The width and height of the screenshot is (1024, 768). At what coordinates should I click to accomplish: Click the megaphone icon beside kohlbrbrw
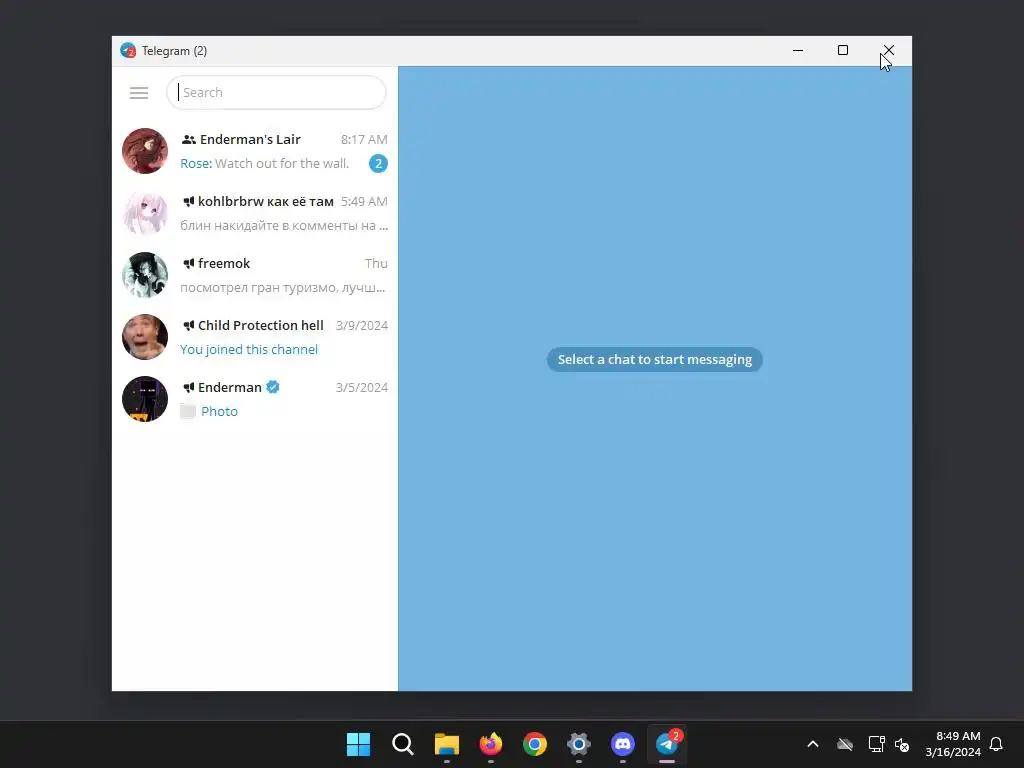click(189, 201)
